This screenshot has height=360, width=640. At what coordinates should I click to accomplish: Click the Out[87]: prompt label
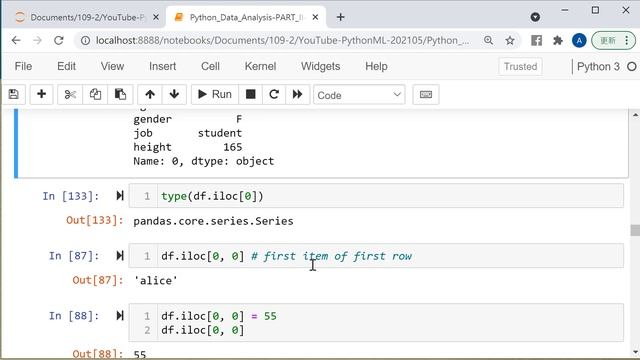point(98,280)
